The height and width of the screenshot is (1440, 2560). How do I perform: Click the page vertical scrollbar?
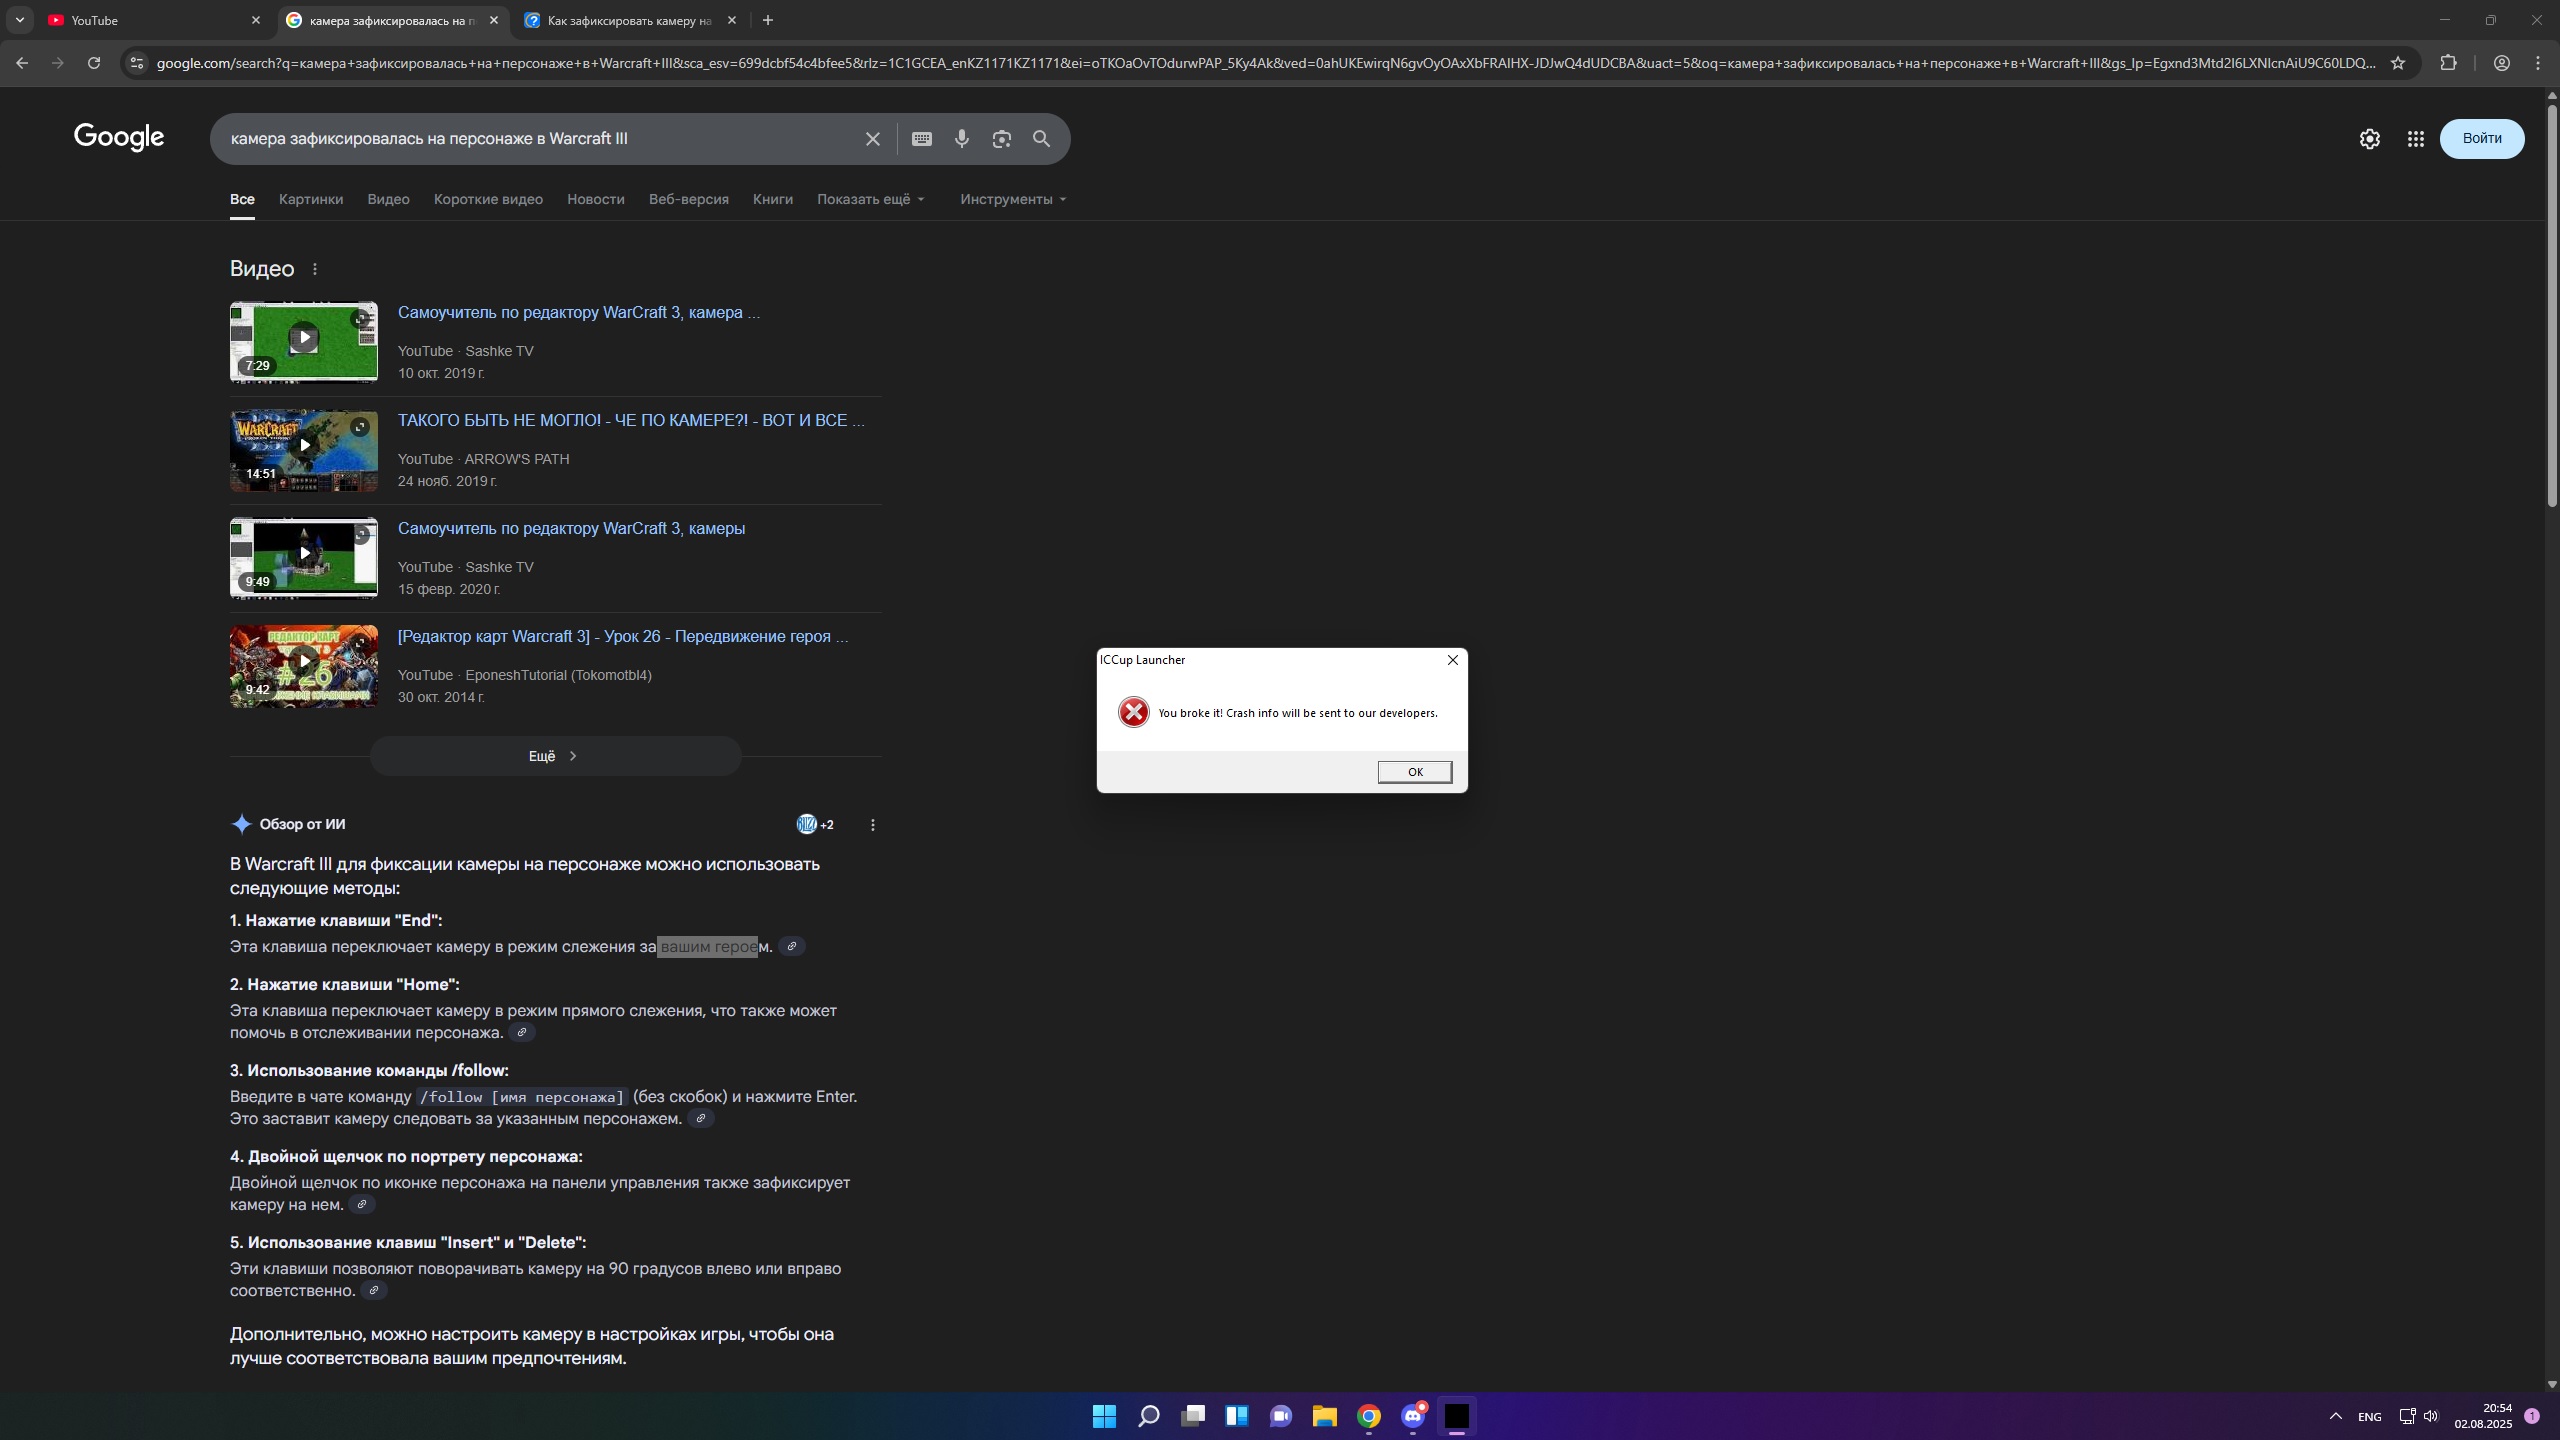(x=2551, y=305)
